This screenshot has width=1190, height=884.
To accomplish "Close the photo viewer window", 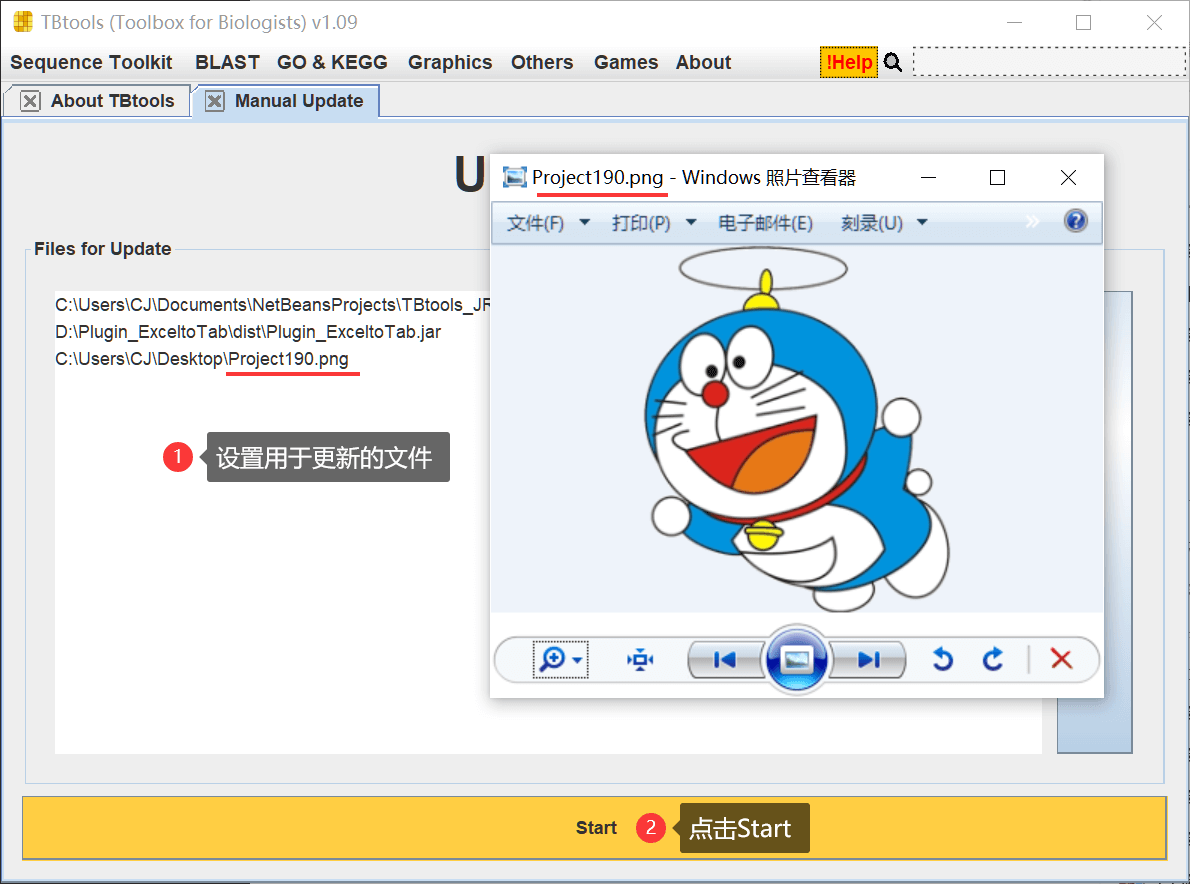I will tap(1068, 178).
